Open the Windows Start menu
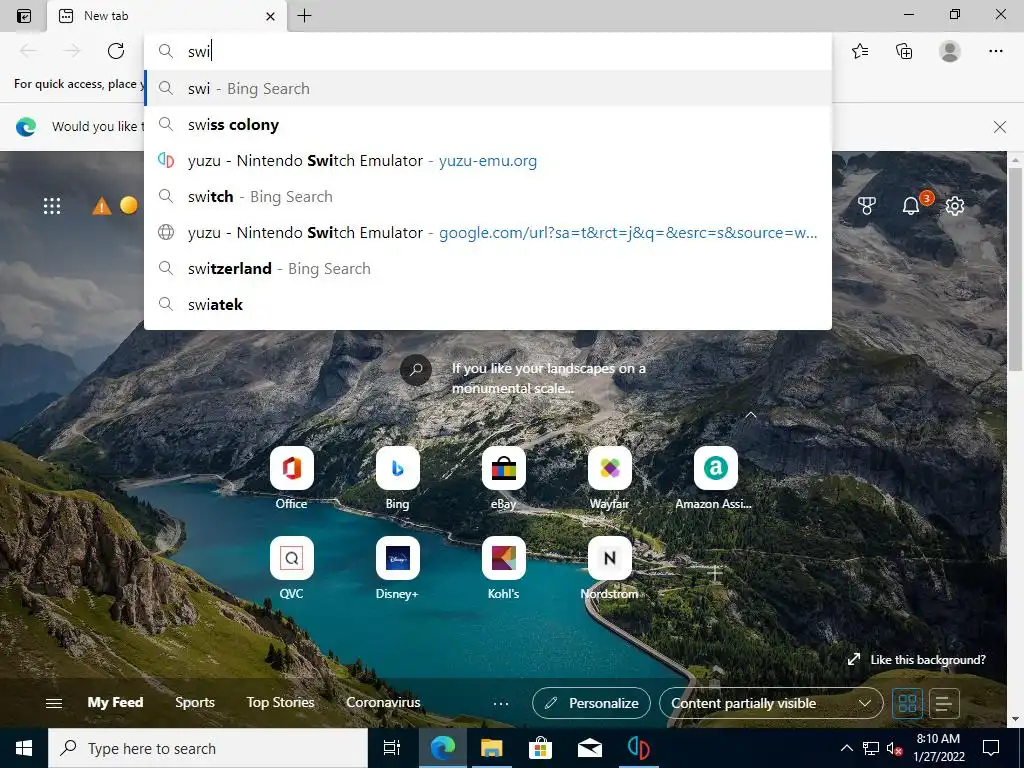 click(24, 748)
